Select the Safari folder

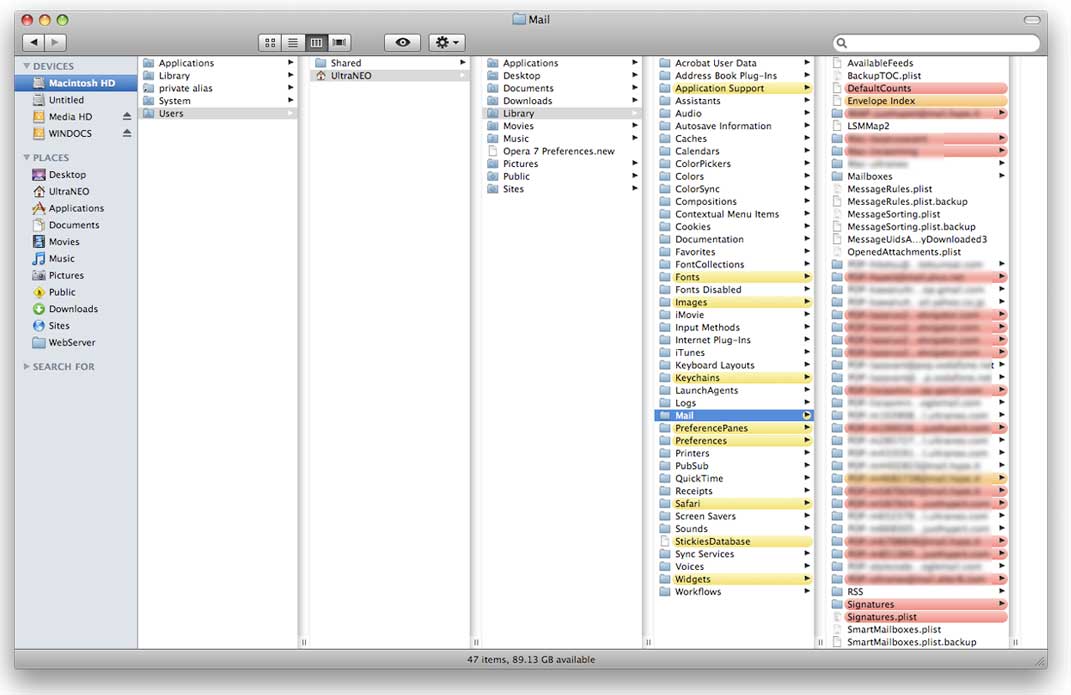(x=734, y=504)
